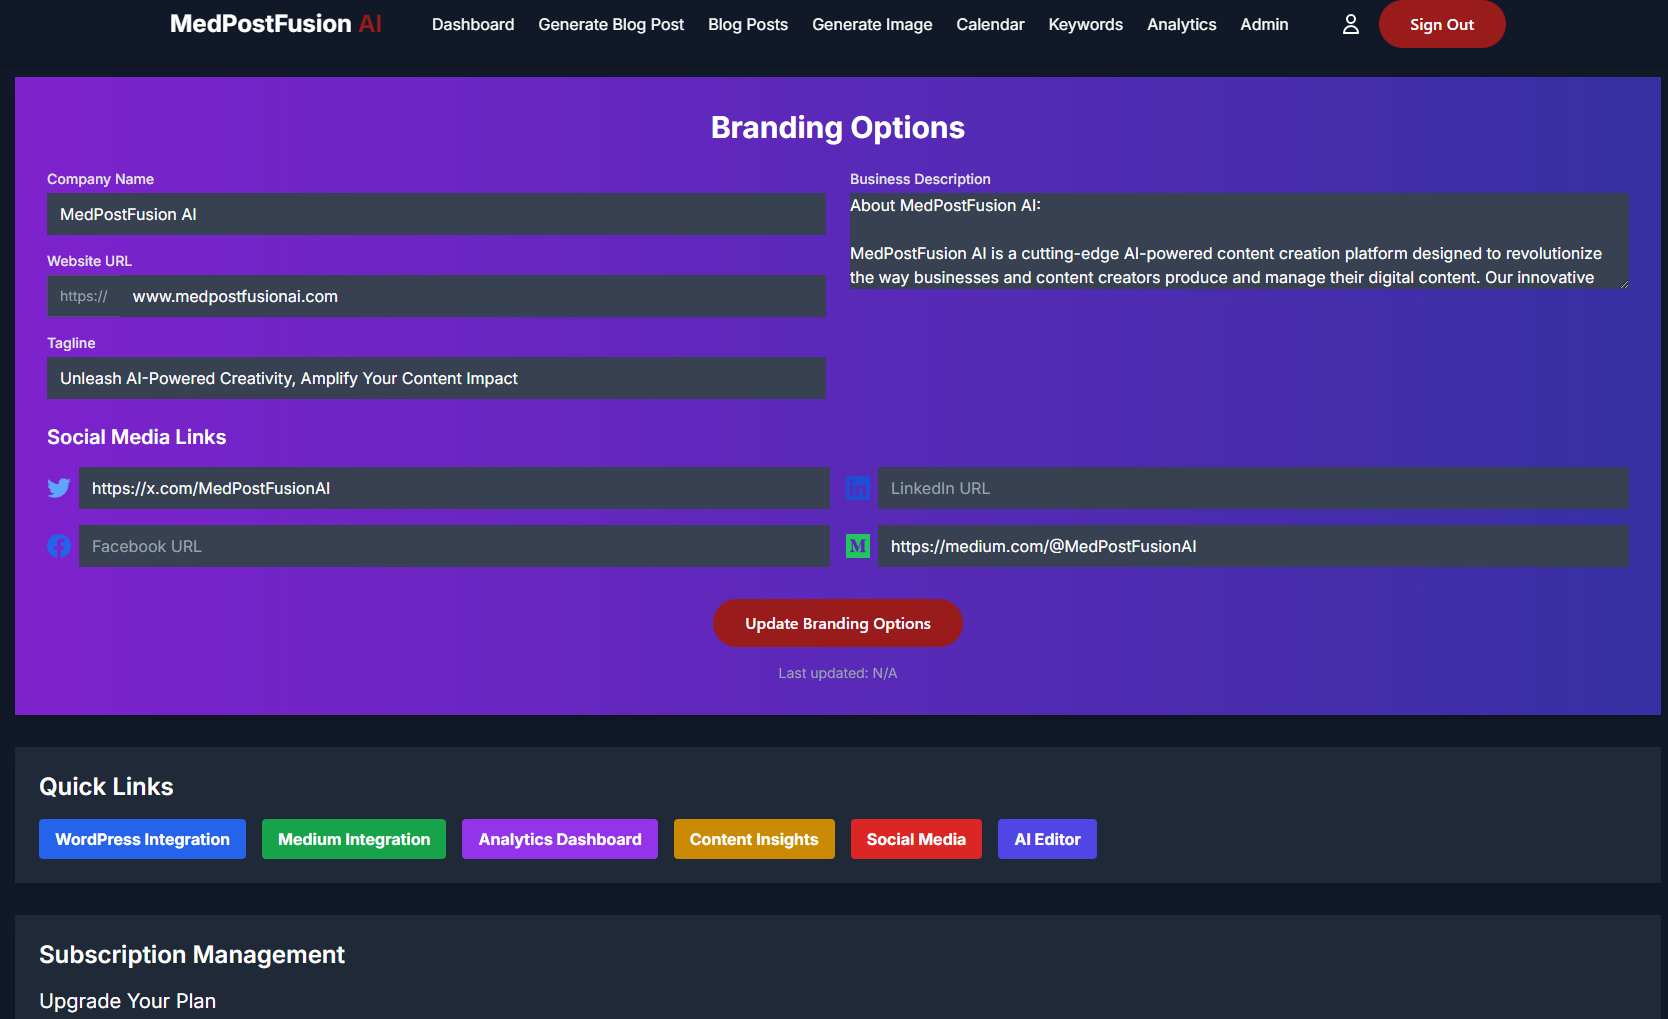Open Social Media quick link
Viewport: 1668px width, 1019px height.
[916, 839]
